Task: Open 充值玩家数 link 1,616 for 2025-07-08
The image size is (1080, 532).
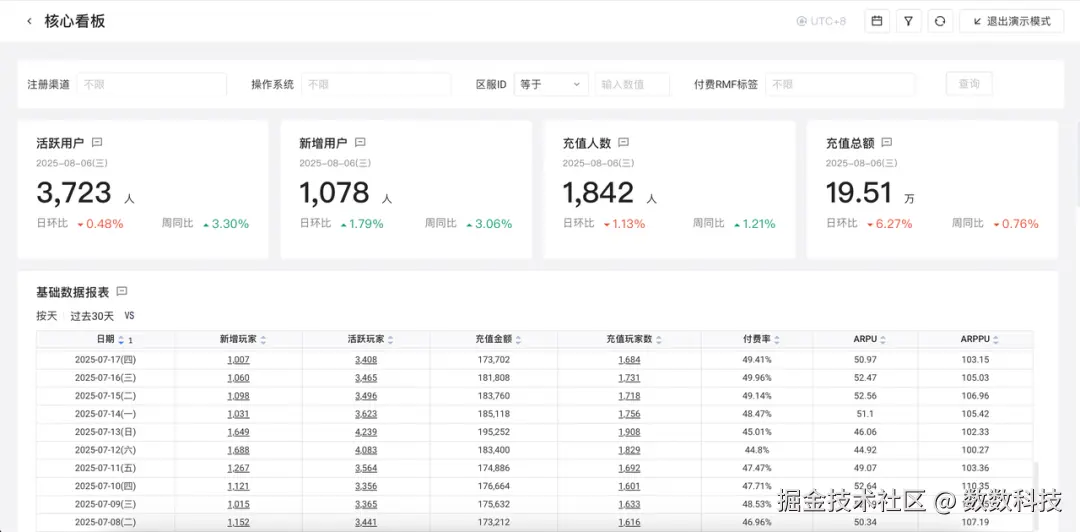Action: (x=630, y=522)
